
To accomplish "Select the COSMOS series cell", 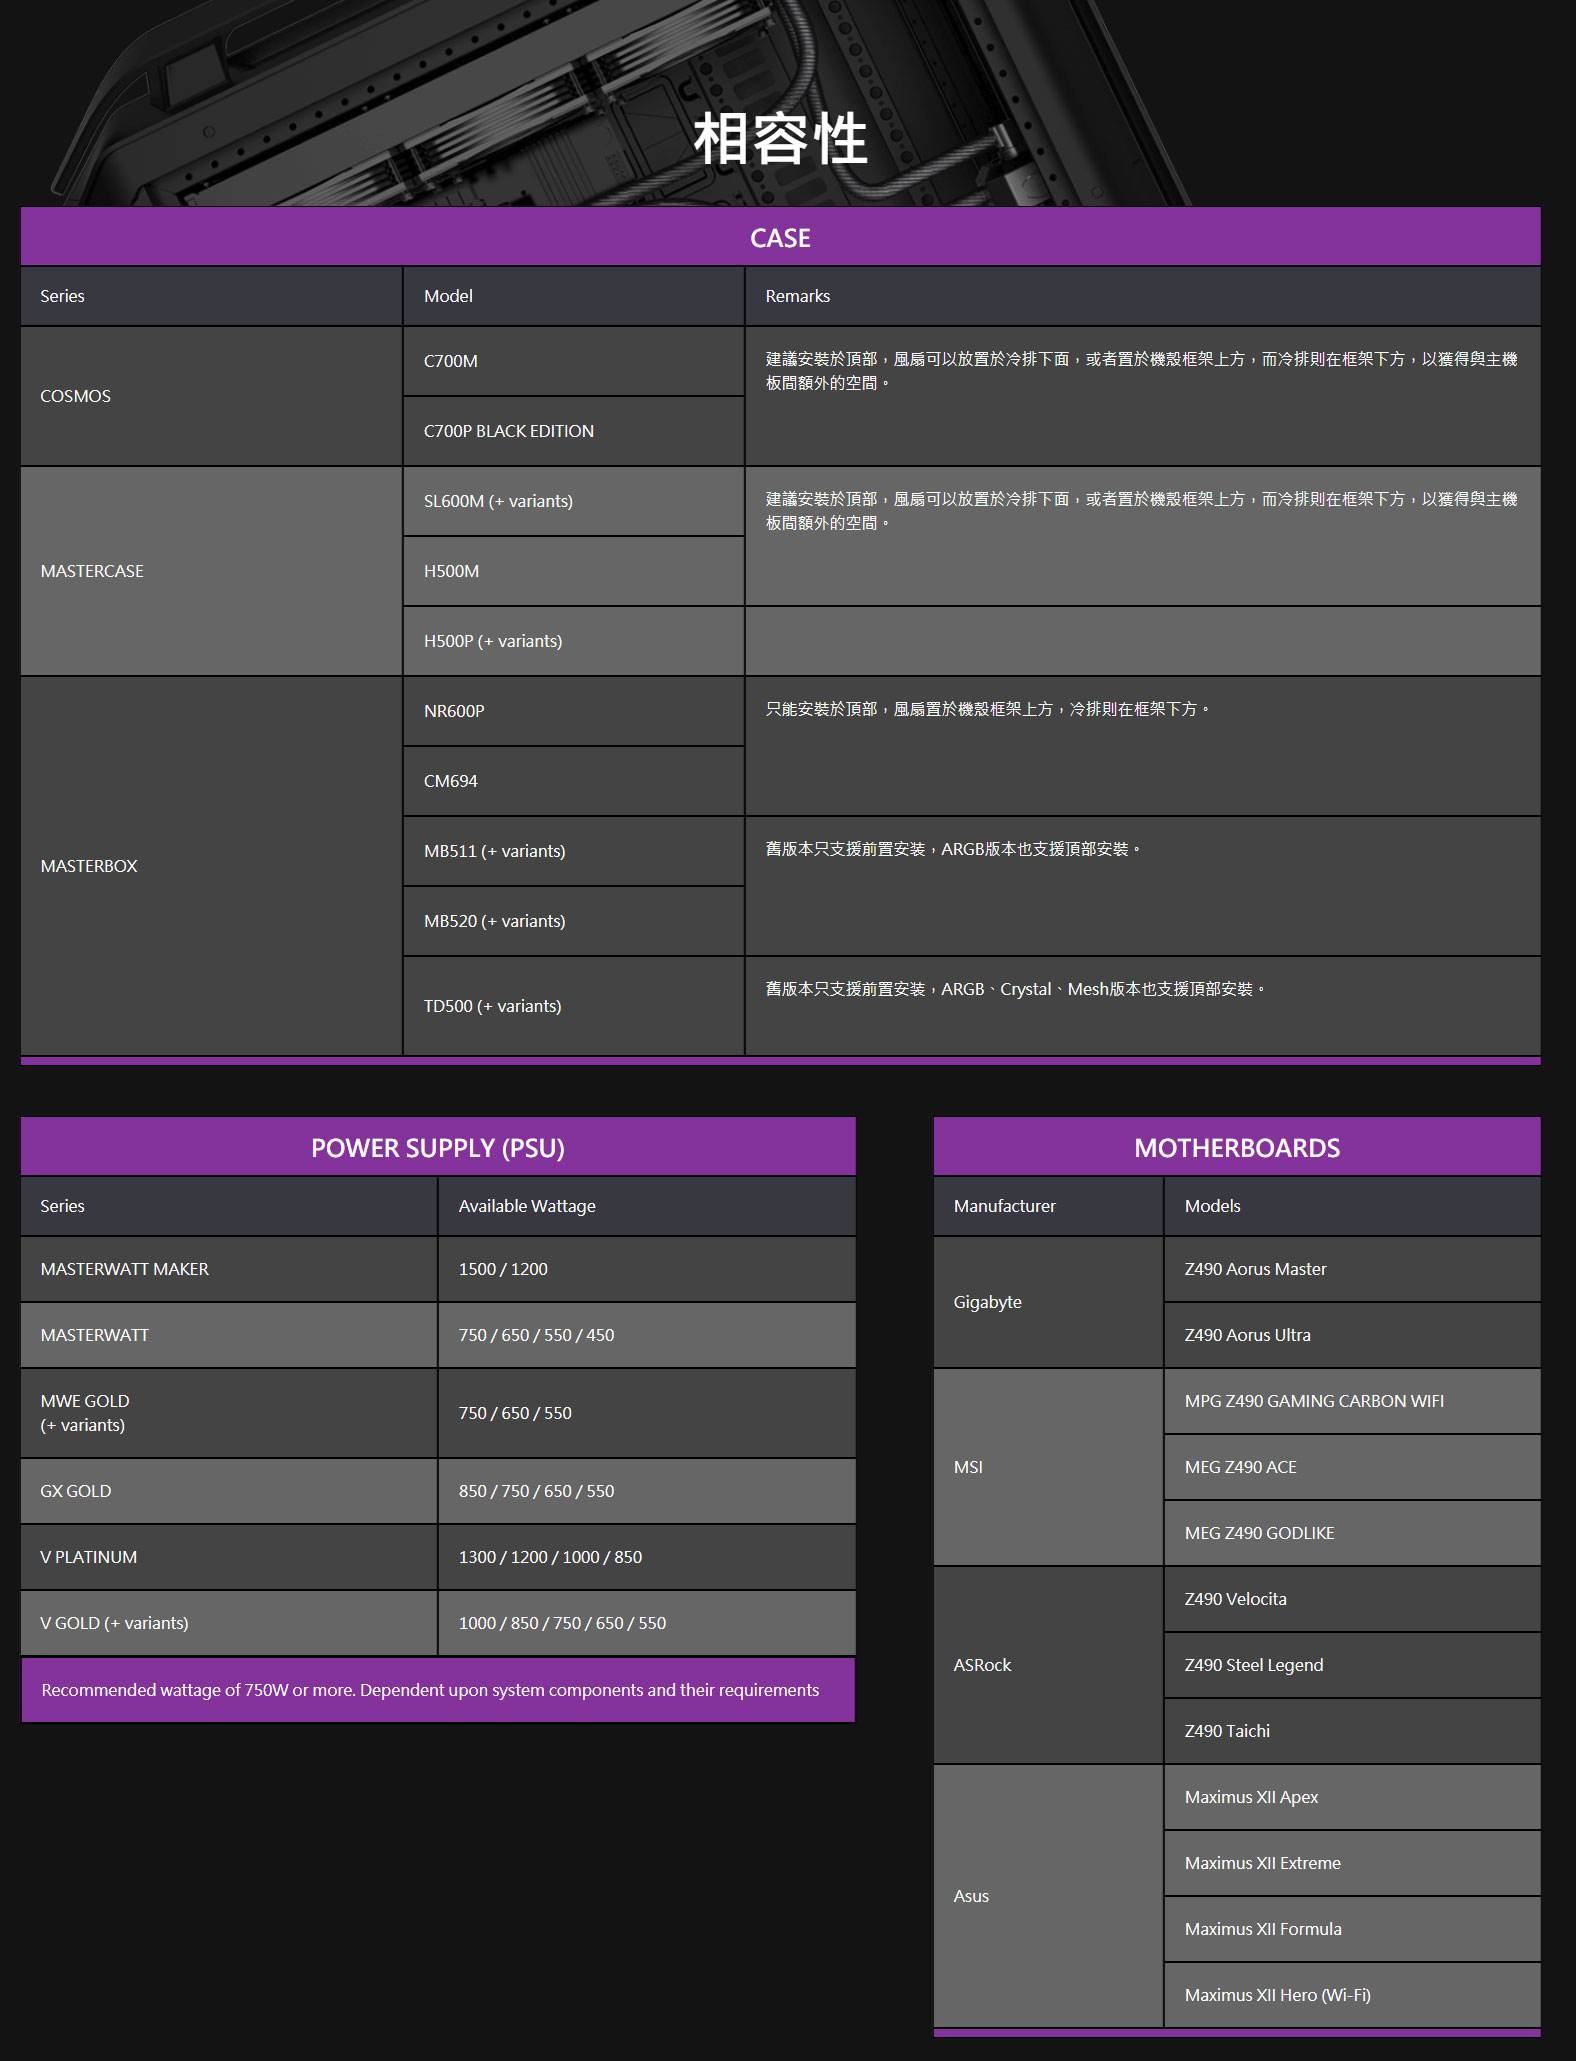I will click(x=211, y=396).
